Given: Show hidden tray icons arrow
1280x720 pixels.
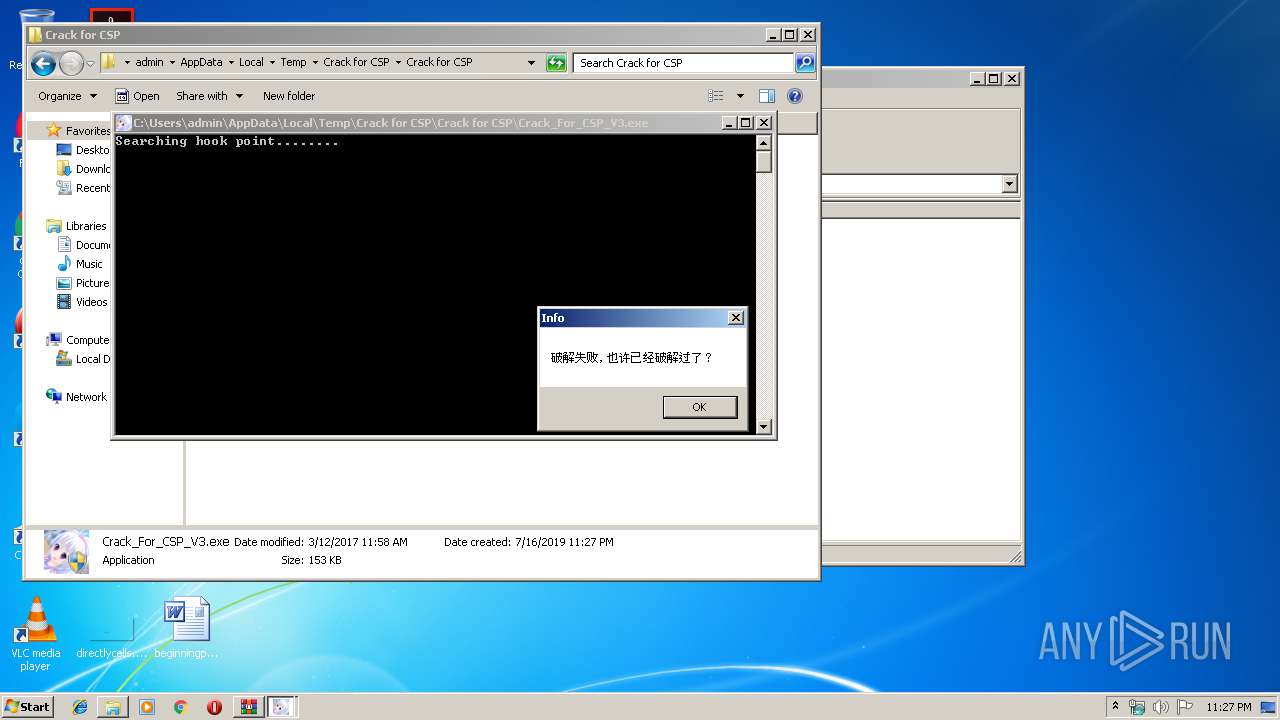Looking at the screenshot, I should [x=1116, y=707].
